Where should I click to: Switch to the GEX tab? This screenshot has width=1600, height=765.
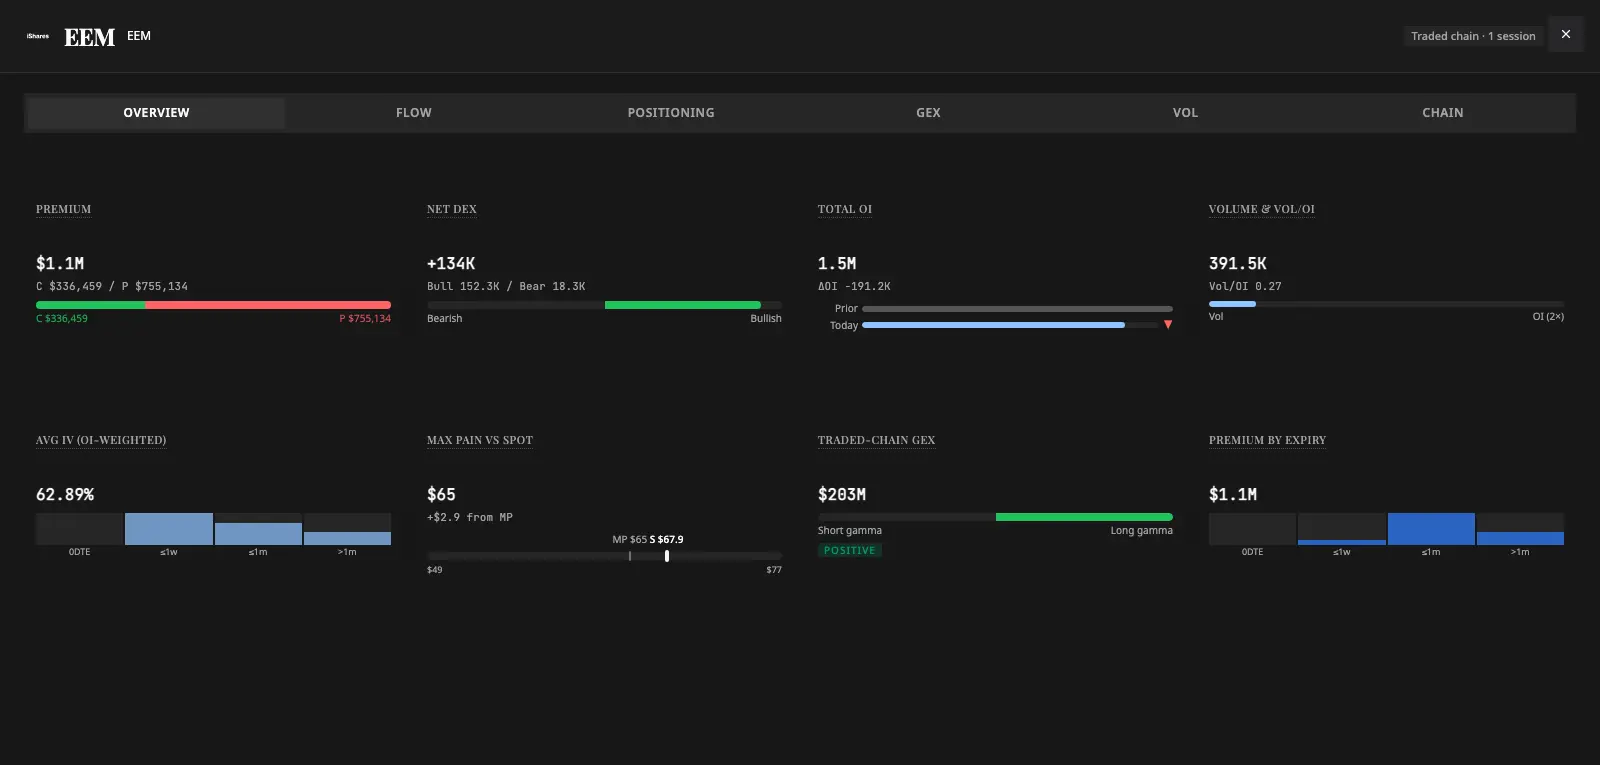(x=928, y=113)
